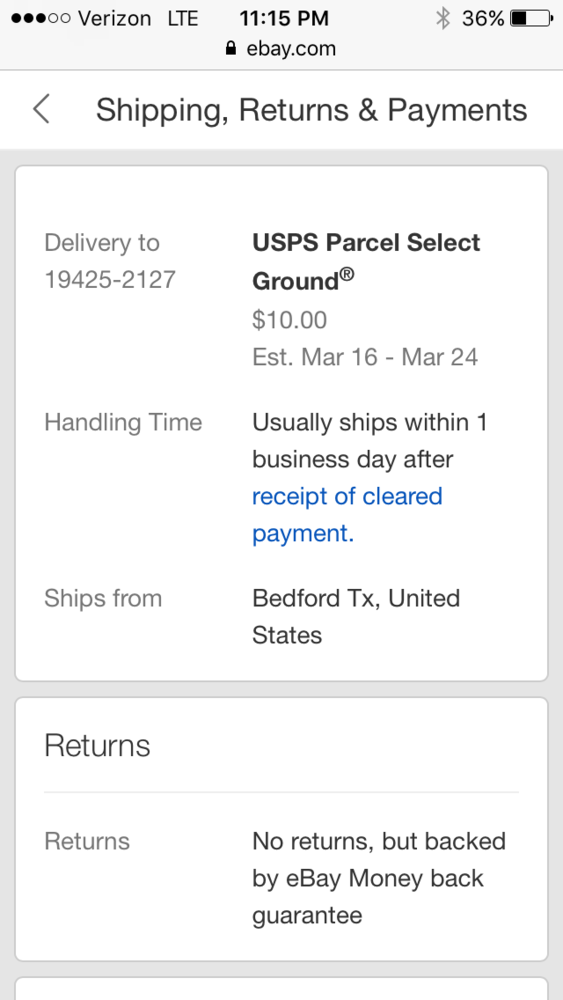Tap the Ships from label

103,598
